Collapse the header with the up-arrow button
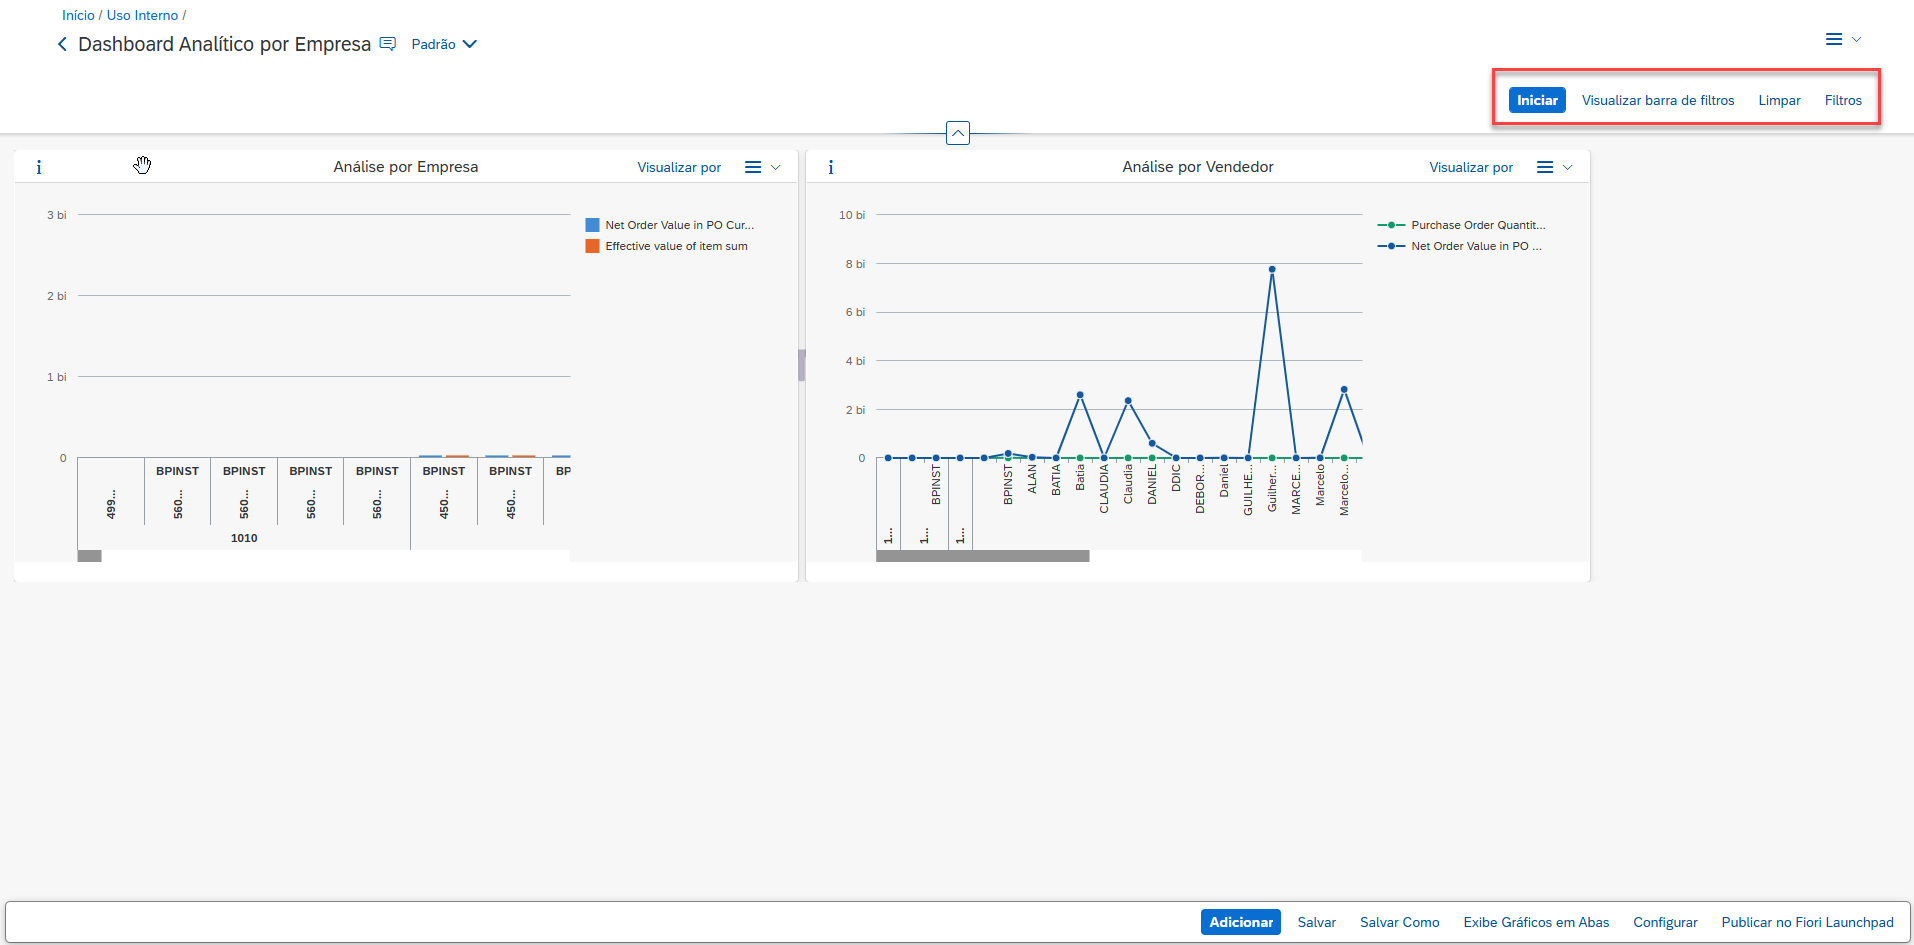 958,133
